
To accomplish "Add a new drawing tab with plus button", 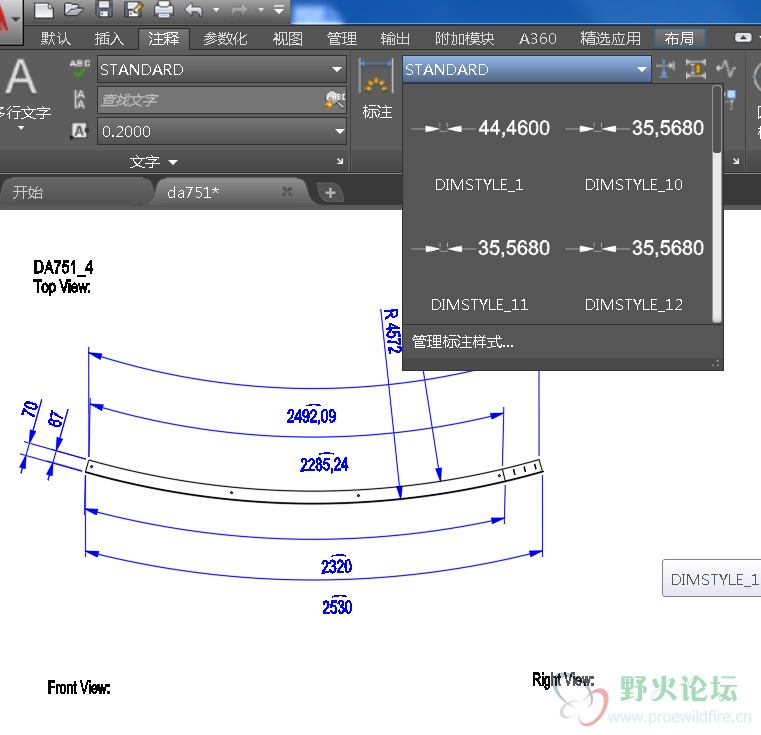I will (x=330, y=193).
